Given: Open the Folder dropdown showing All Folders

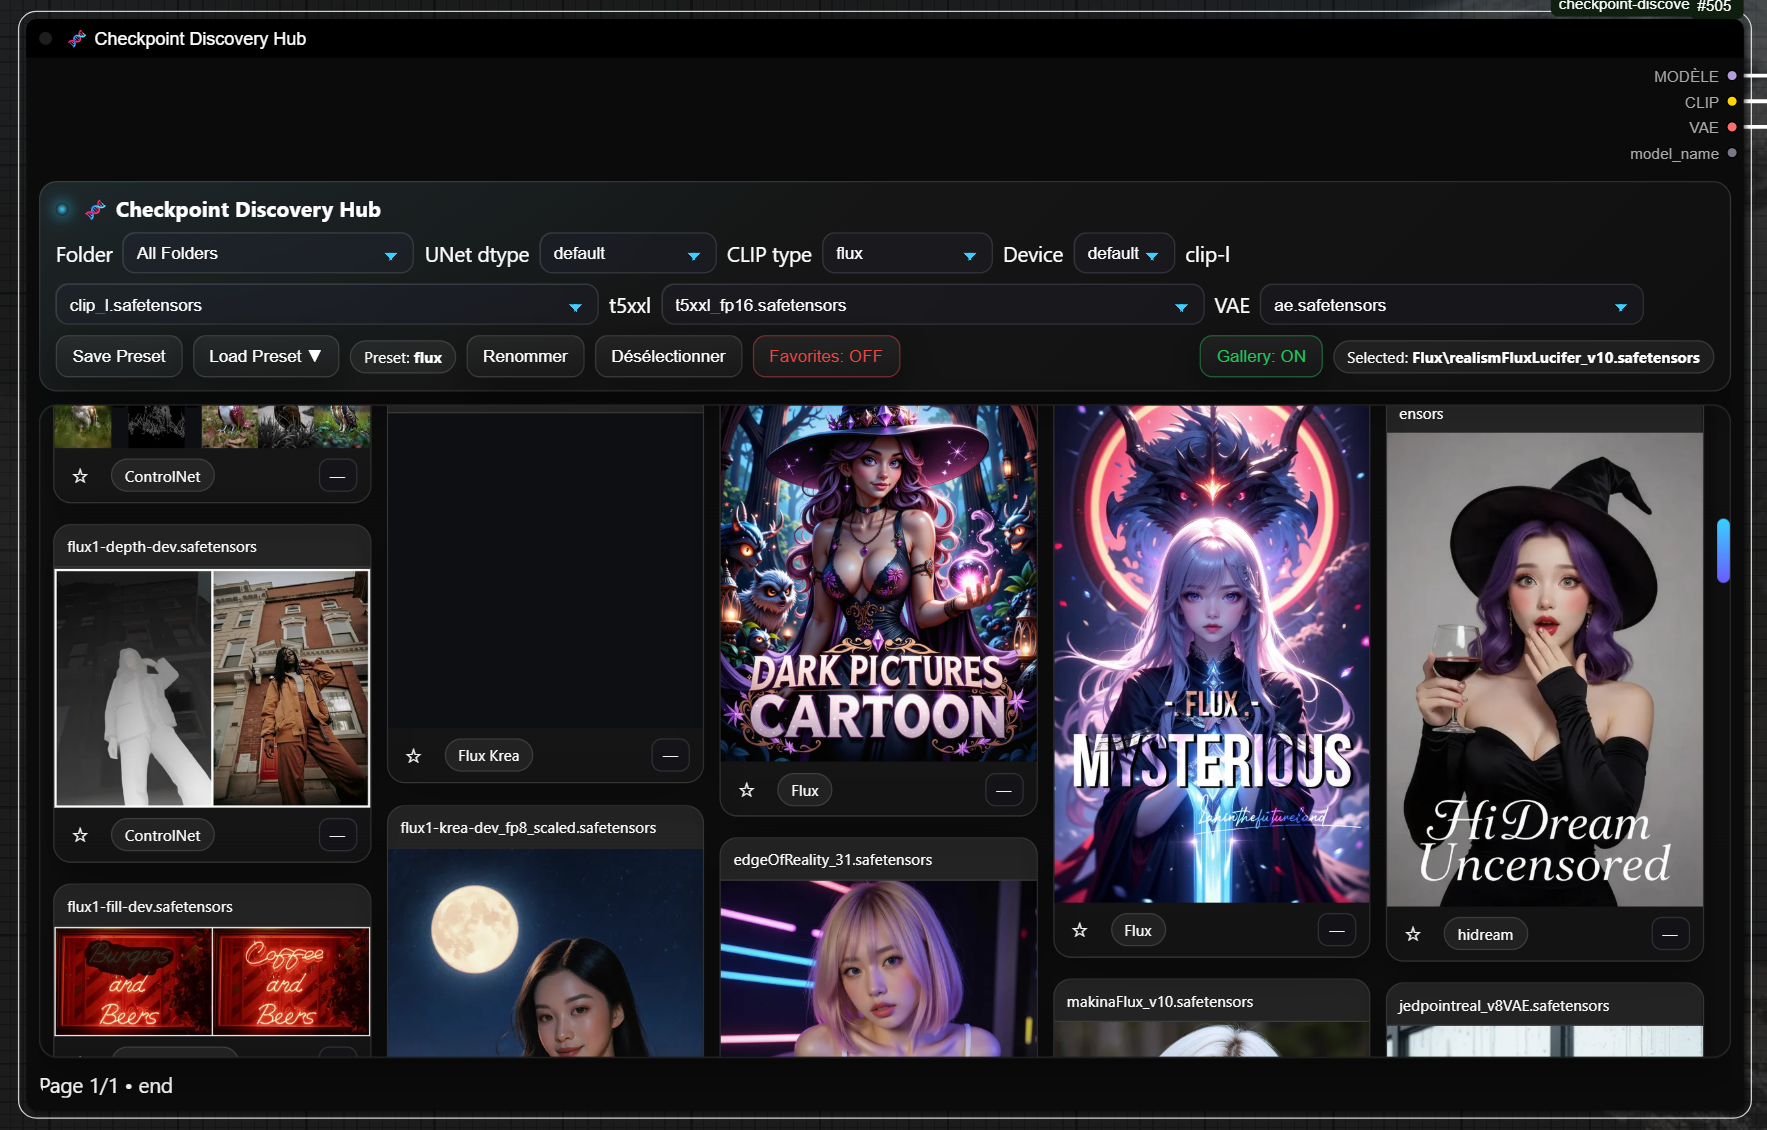Looking at the screenshot, I should (x=267, y=254).
